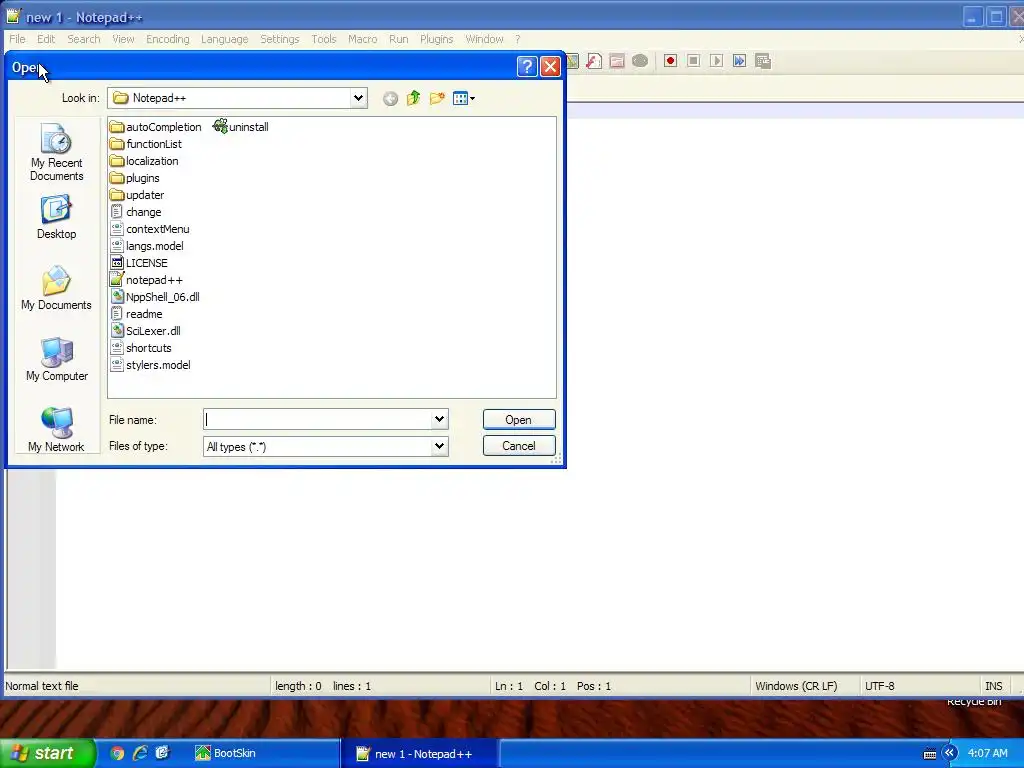Click Save Current Recorded Macro icon

tap(763, 61)
